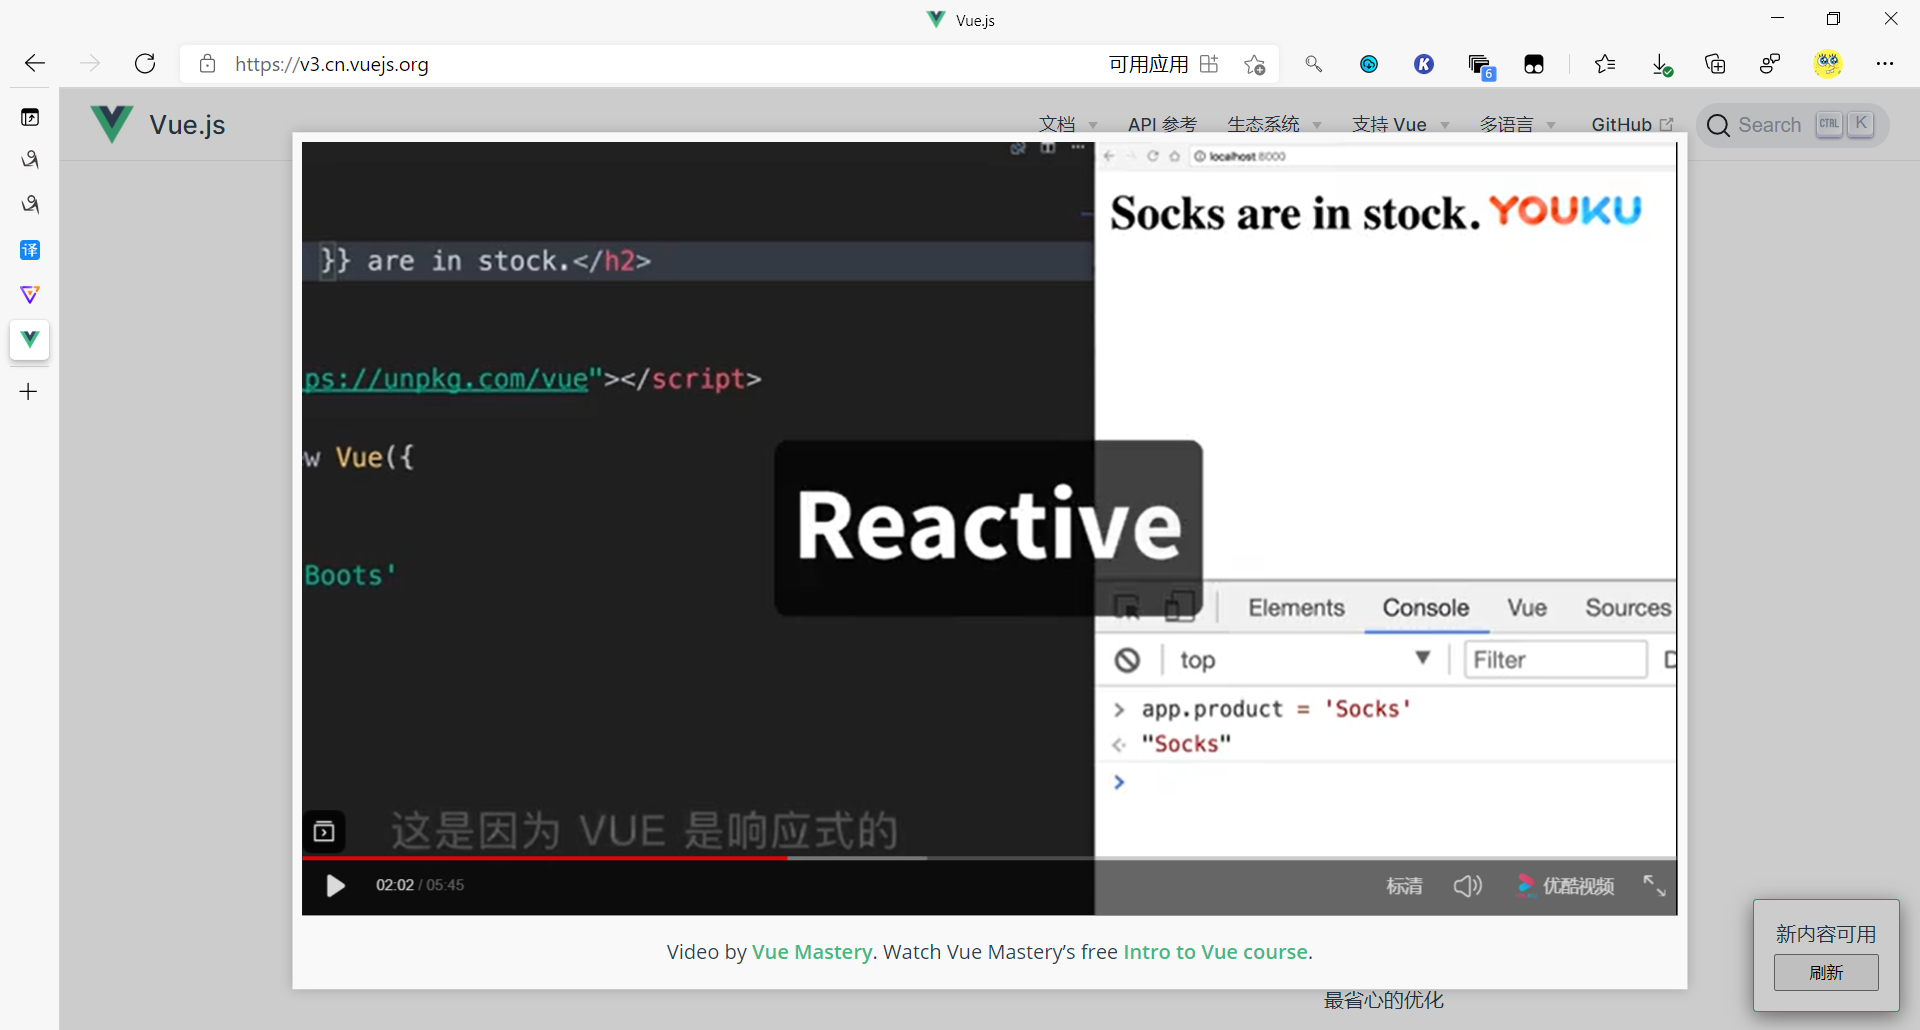Open the GitHub external link
Viewport: 1920px width, 1030px height.
pyautogui.click(x=1632, y=125)
